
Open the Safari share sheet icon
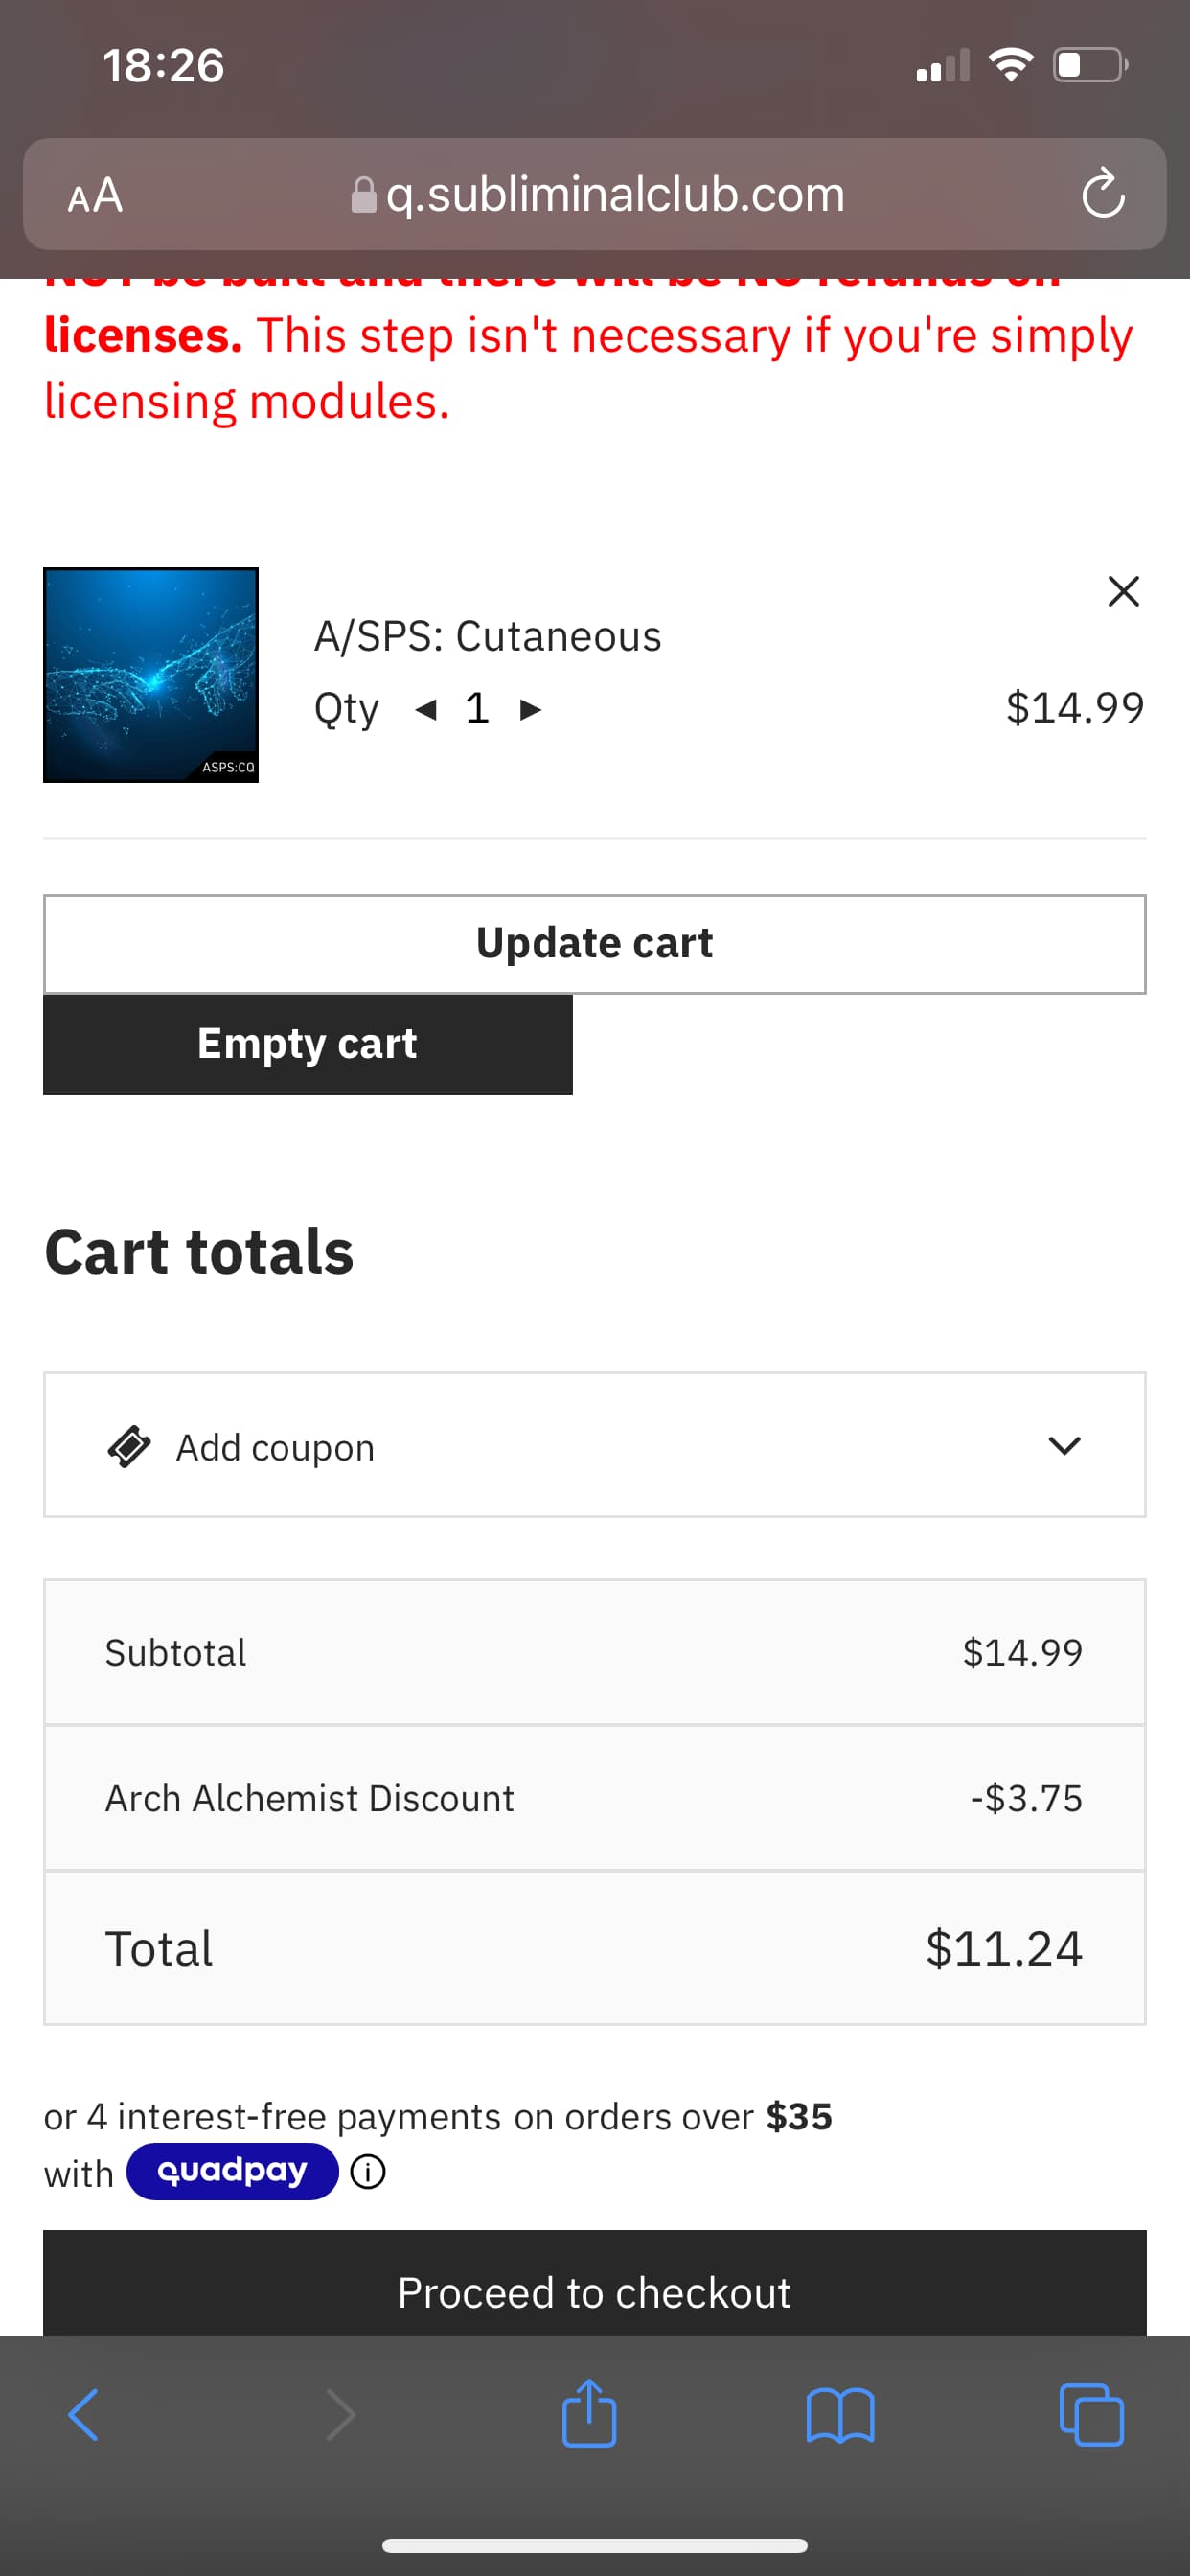[589, 2412]
